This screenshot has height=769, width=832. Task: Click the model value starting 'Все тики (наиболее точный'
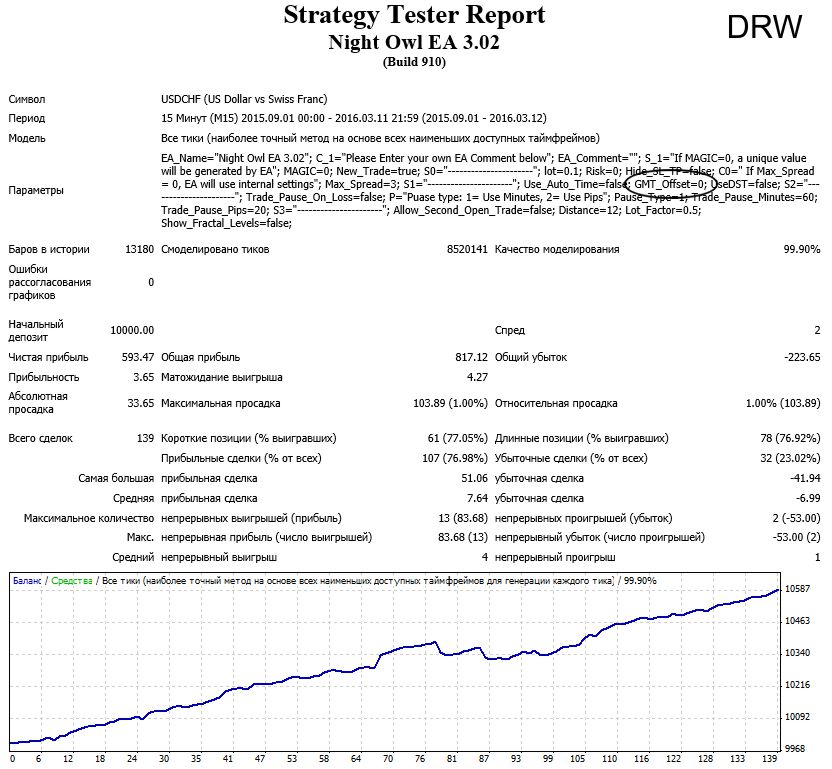pos(380,139)
